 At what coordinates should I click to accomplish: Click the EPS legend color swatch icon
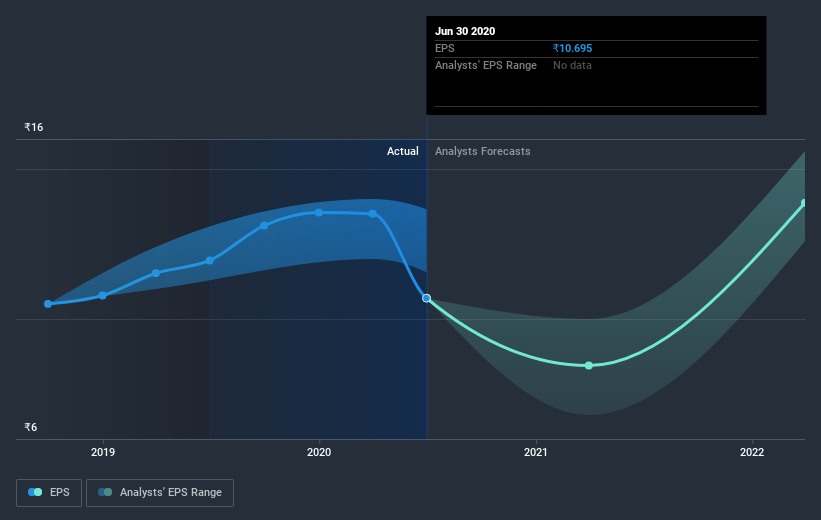pos(35,492)
